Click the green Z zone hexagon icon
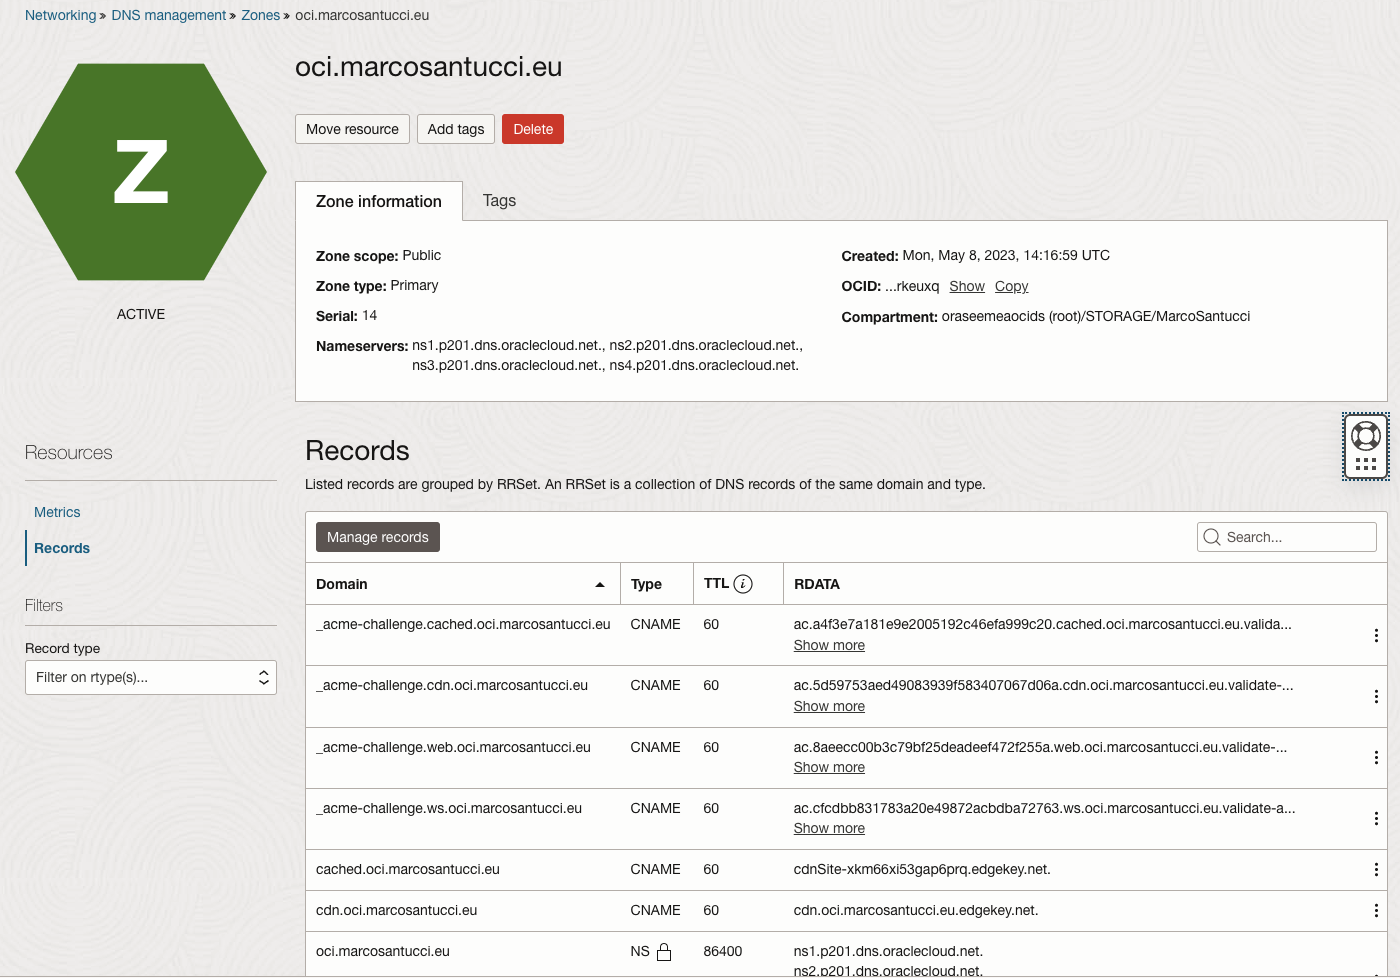This screenshot has width=1400, height=978. (x=141, y=170)
